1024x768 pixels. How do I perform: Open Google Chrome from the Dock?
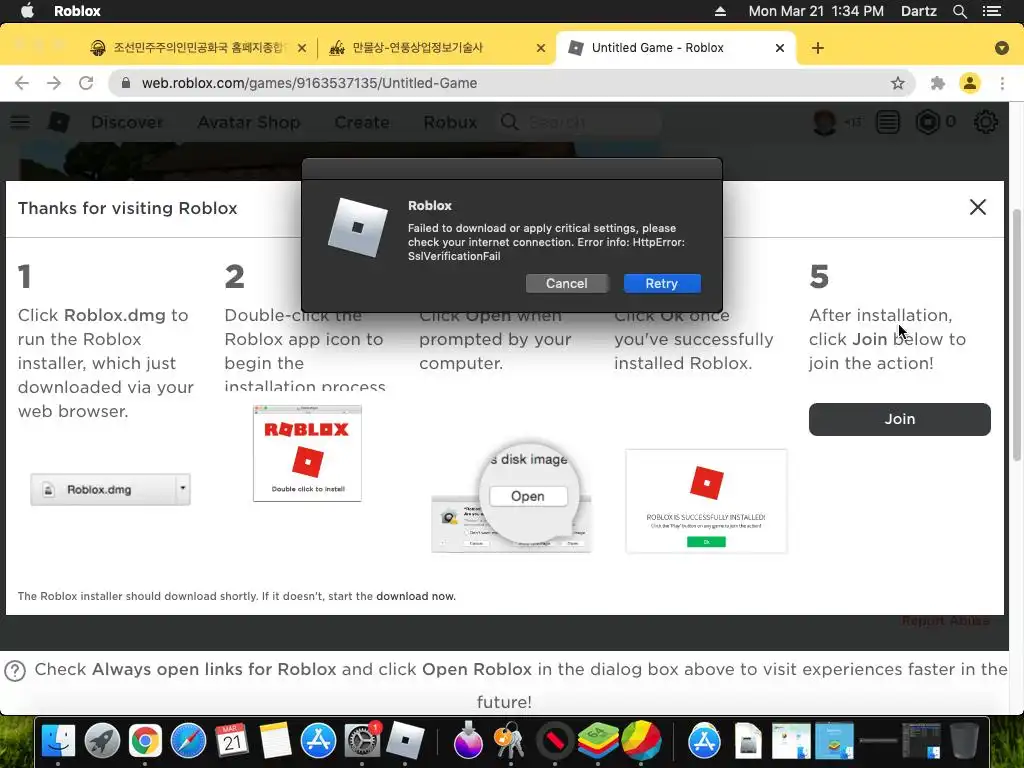click(145, 741)
